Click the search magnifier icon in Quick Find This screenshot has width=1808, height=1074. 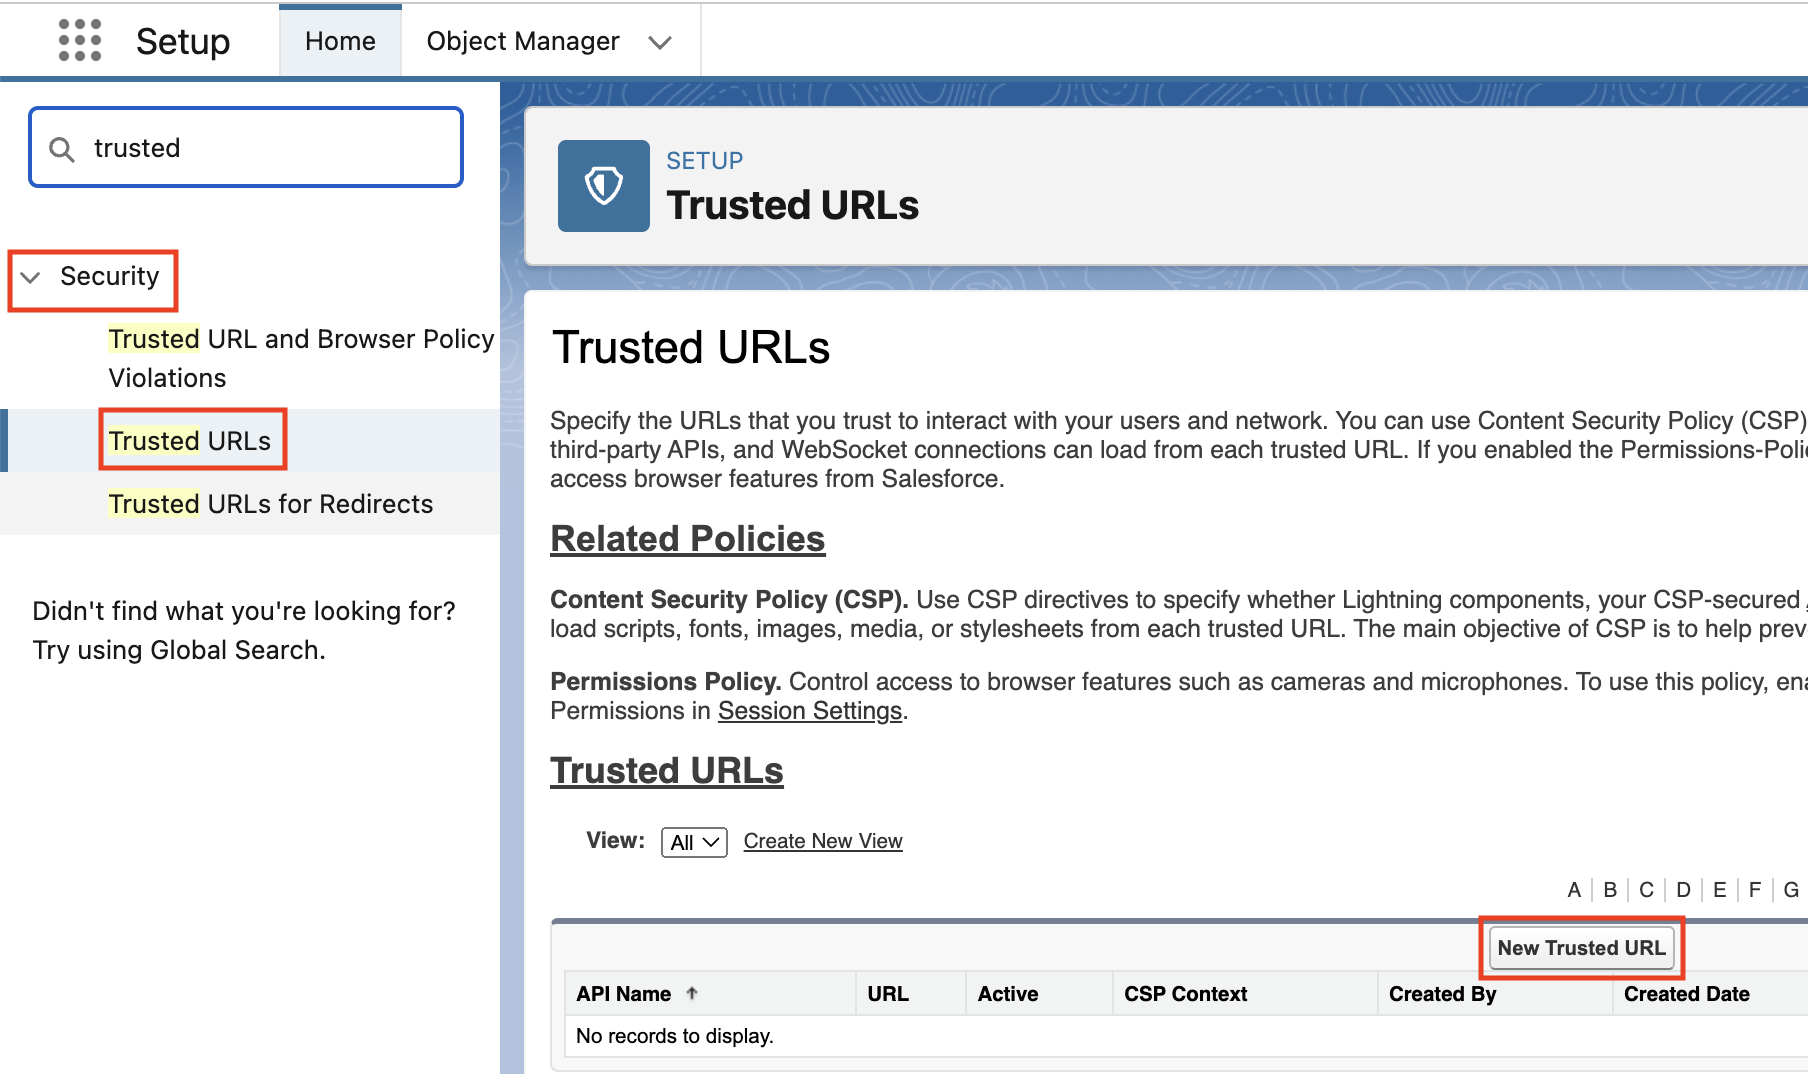click(x=62, y=149)
